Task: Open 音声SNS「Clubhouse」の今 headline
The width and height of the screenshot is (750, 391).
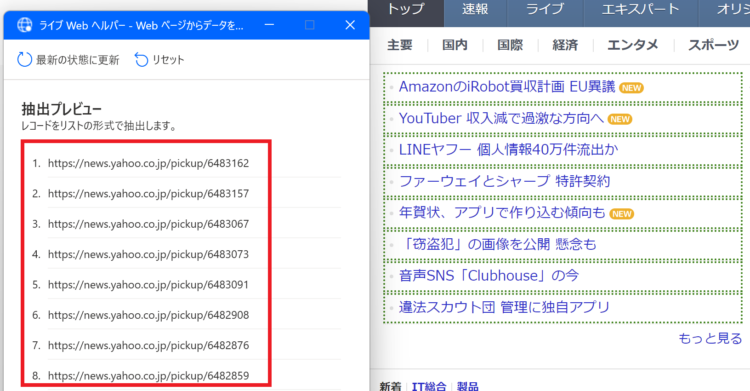Action: 489,276
